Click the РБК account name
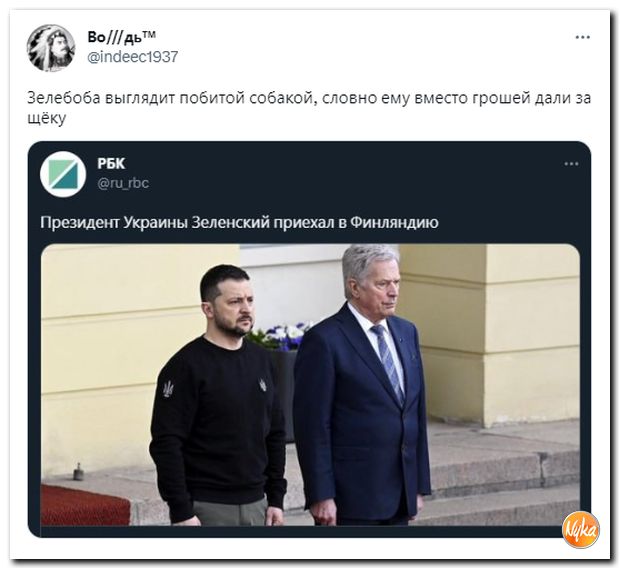The height and width of the screenshot is (570, 621). coord(111,163)
